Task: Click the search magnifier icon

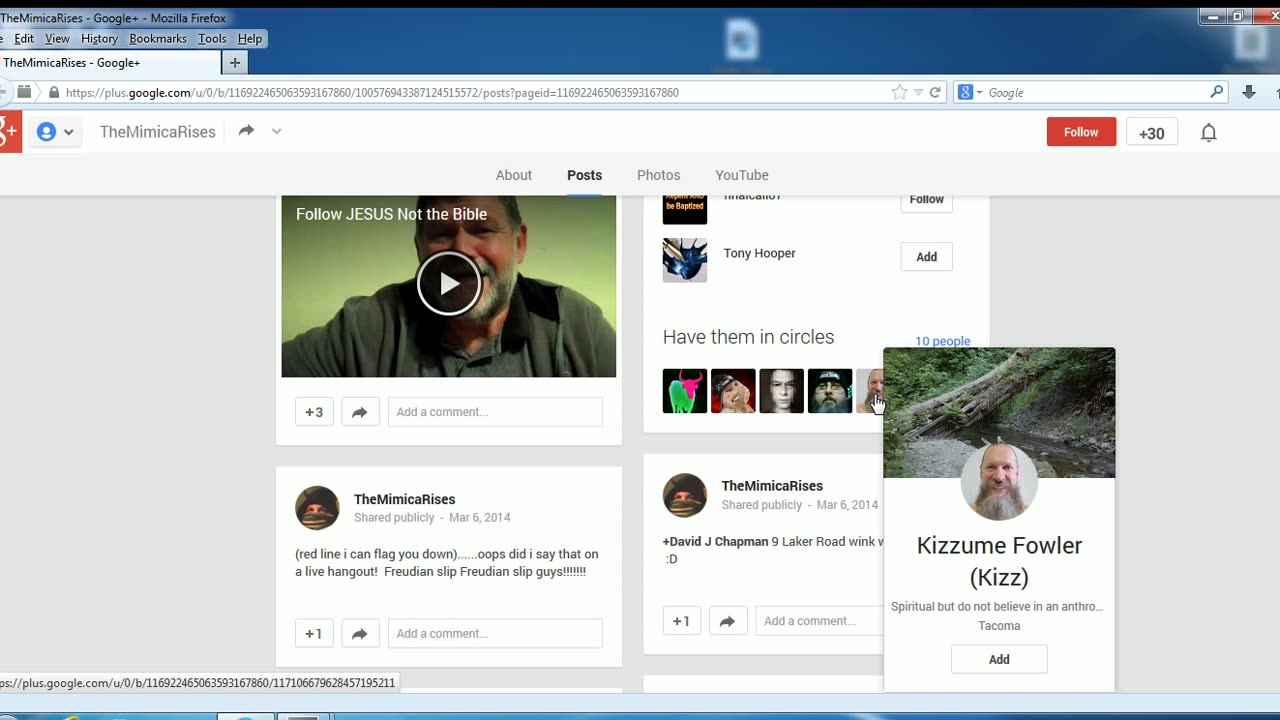Action: tap(1217, 92)
